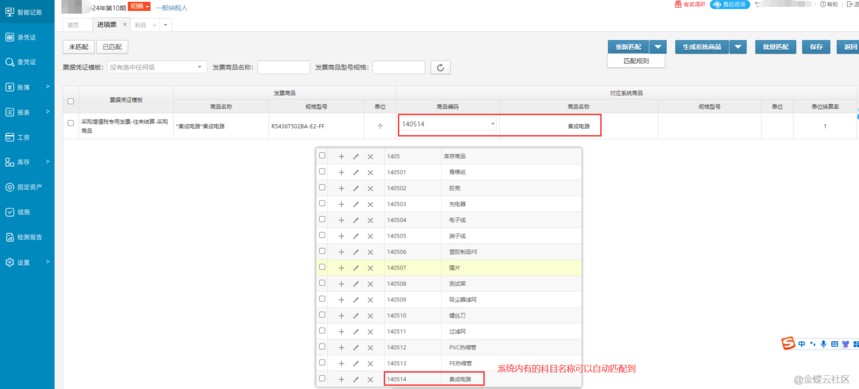859x389 pixels.
Task: Click the Sogou IME microphone icon
Action: [x=823, y=344]
